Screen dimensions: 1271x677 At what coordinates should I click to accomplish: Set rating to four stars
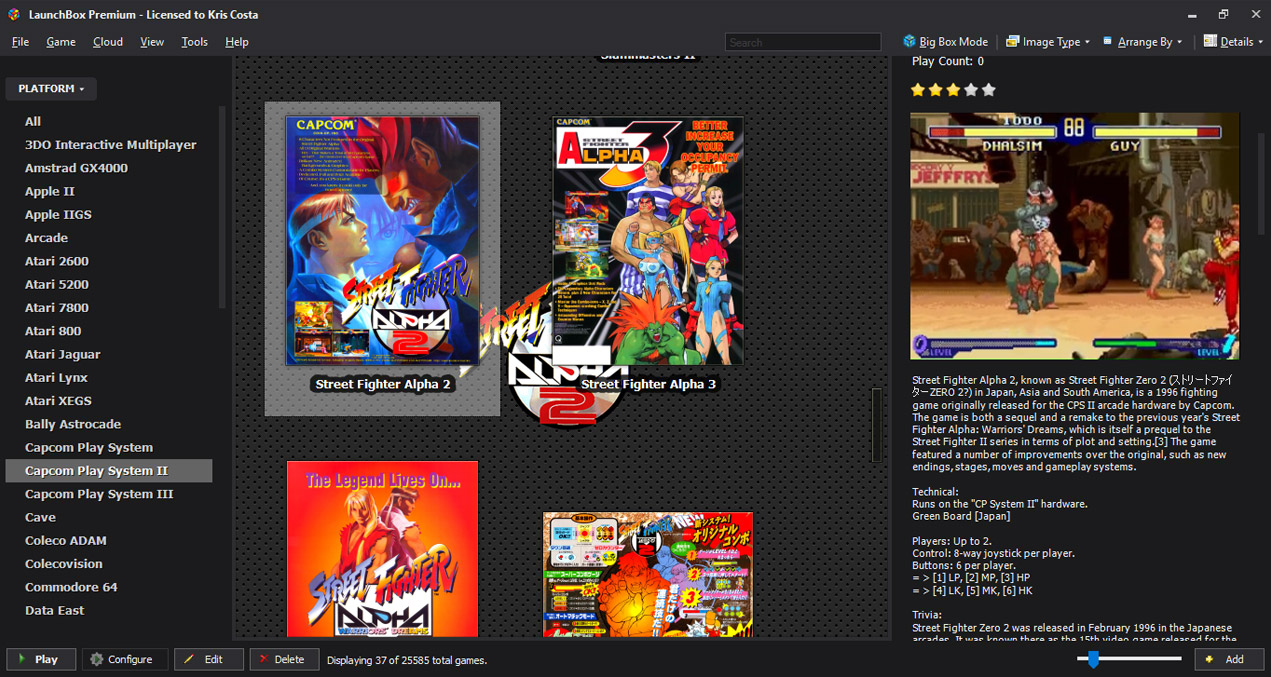tap(971, 90)
